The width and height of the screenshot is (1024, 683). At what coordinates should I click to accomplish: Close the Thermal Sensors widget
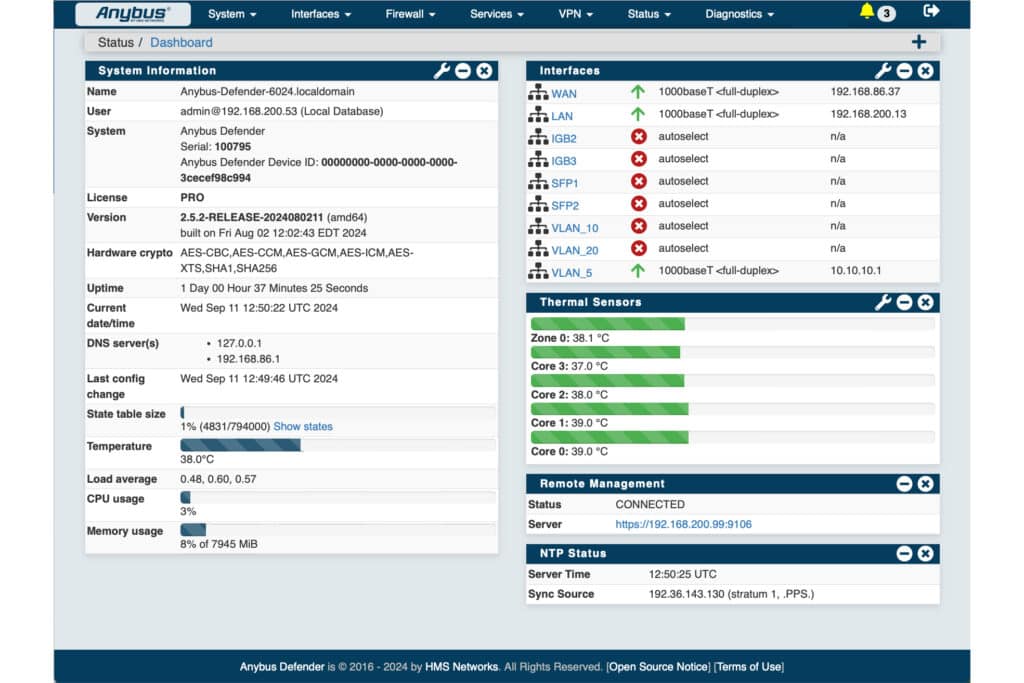click(925, 302)
